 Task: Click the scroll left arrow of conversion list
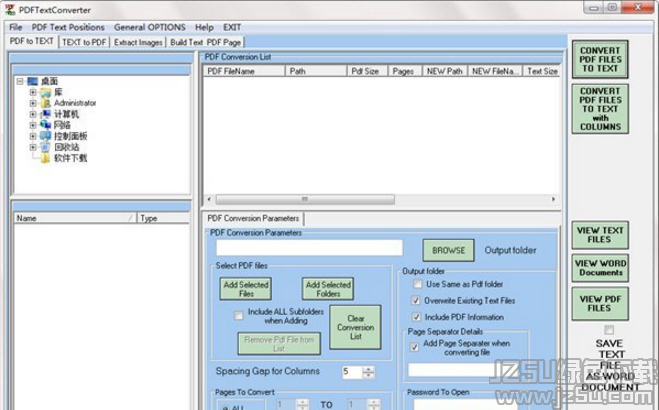pyautogui.click(x=209, y=199)
